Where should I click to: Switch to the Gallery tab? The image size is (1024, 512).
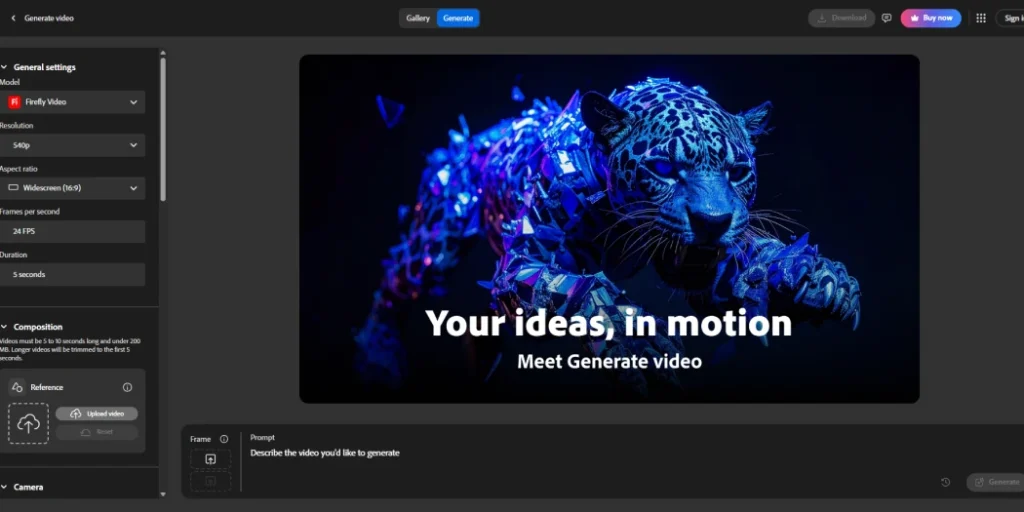418,18
